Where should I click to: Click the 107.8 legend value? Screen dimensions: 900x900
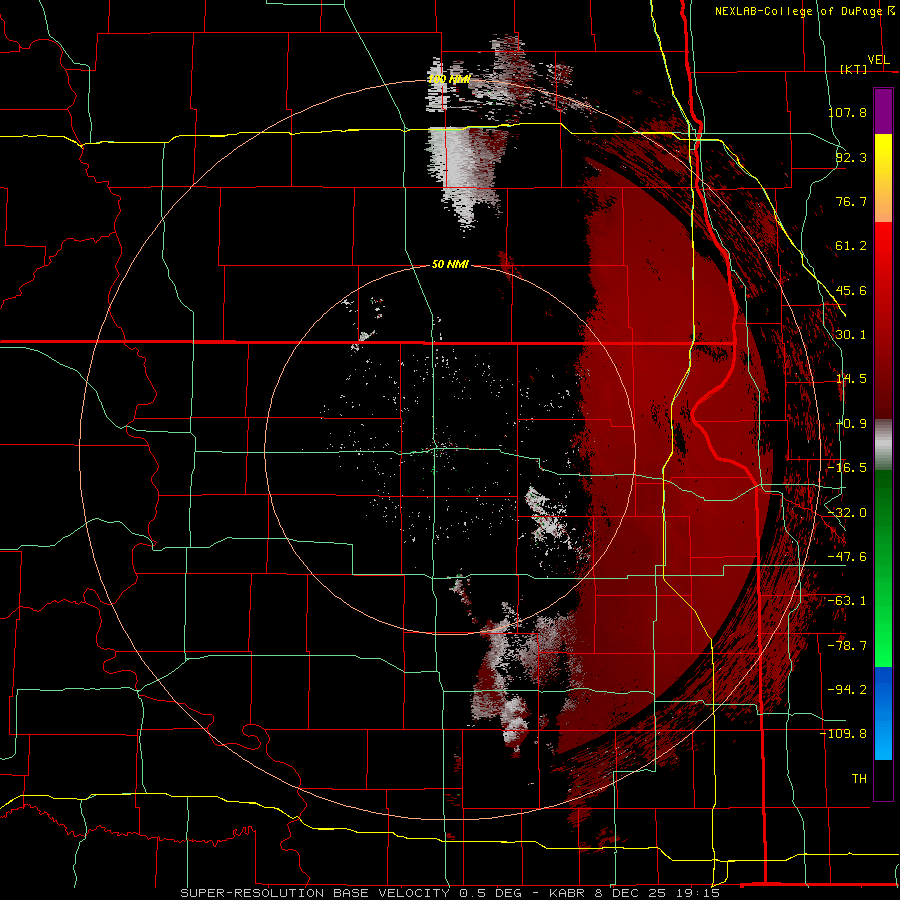coord(847,112)
